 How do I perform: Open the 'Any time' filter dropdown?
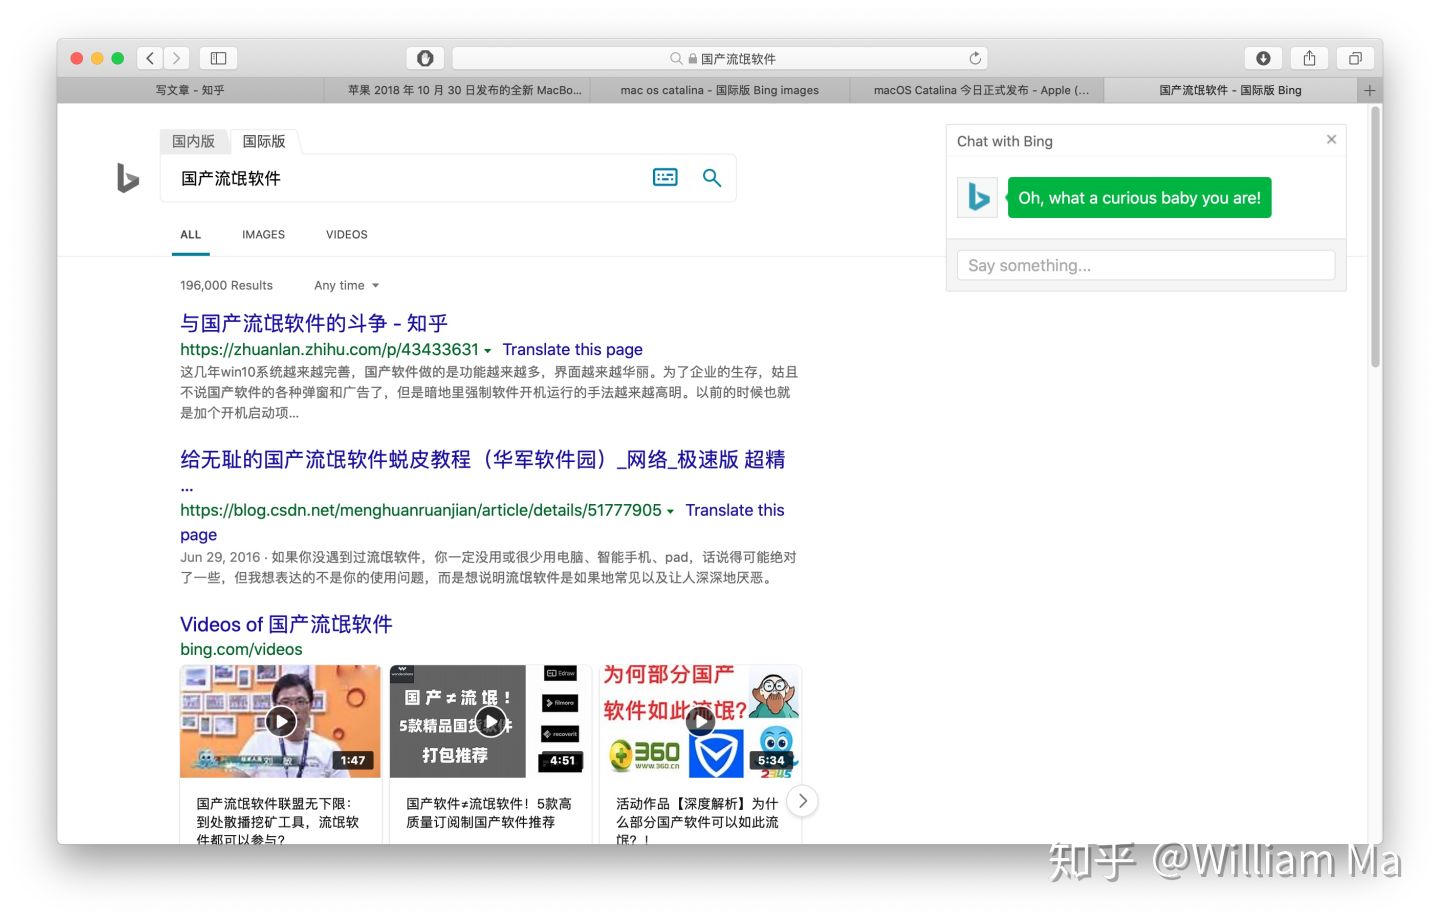pos(345,285)
